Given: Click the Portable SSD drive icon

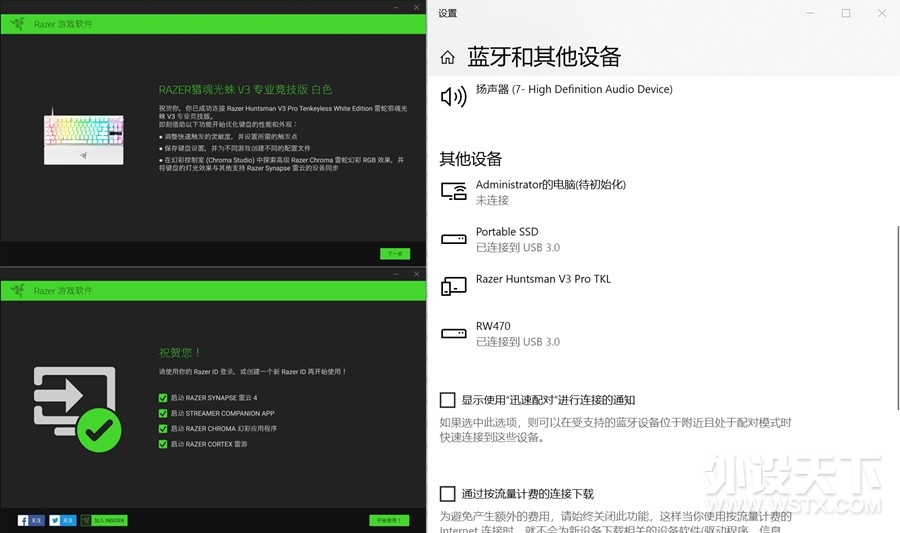Looking at the screenshot, I should click(x=453, y=239).
